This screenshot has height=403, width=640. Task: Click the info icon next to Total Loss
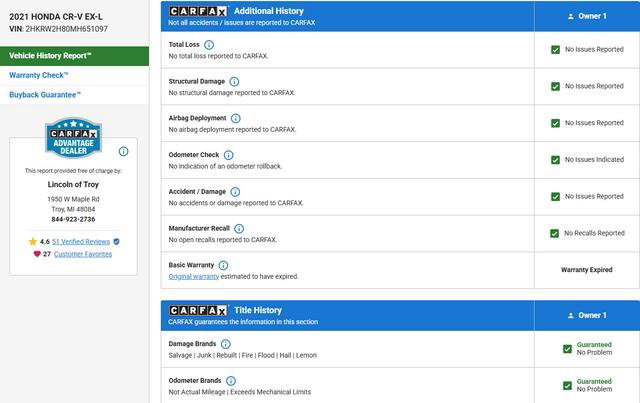209,45
